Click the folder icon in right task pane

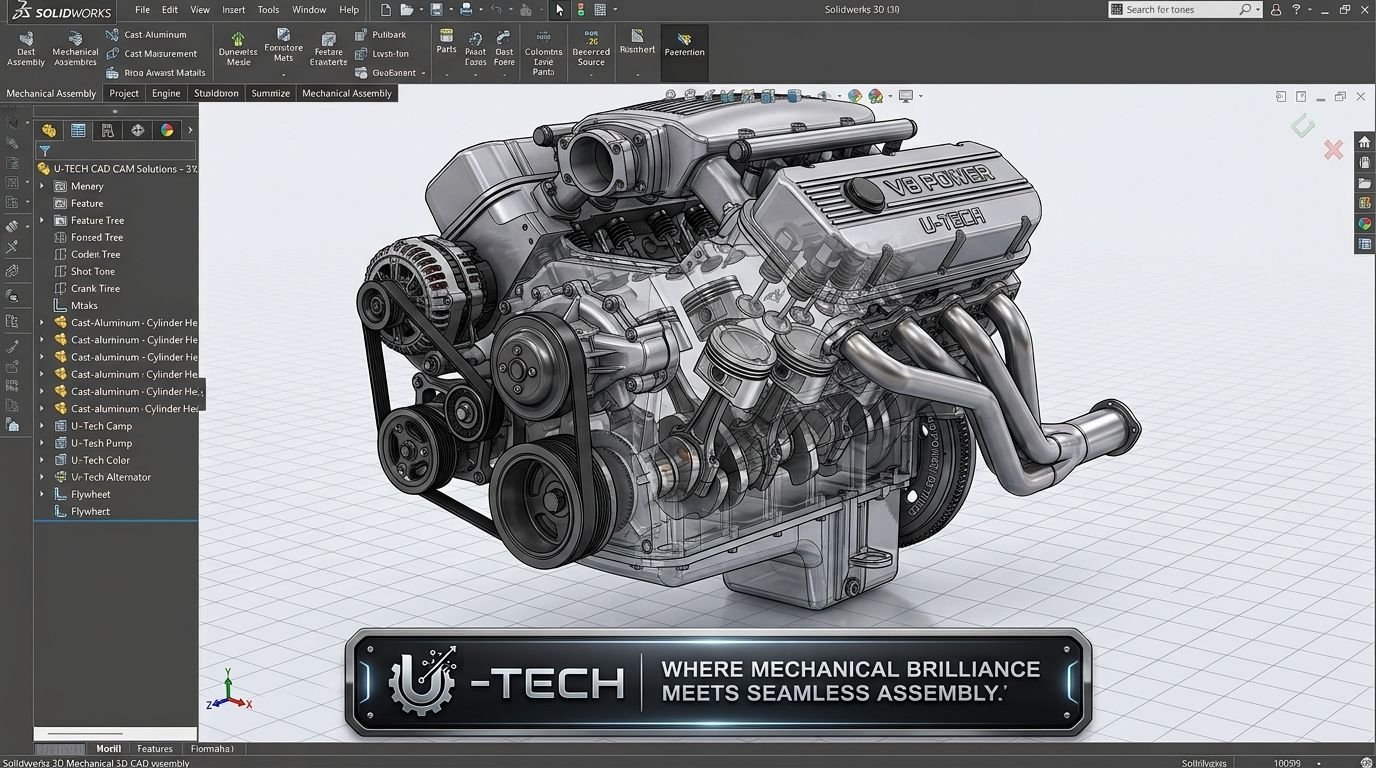(x=1365, y=183)
